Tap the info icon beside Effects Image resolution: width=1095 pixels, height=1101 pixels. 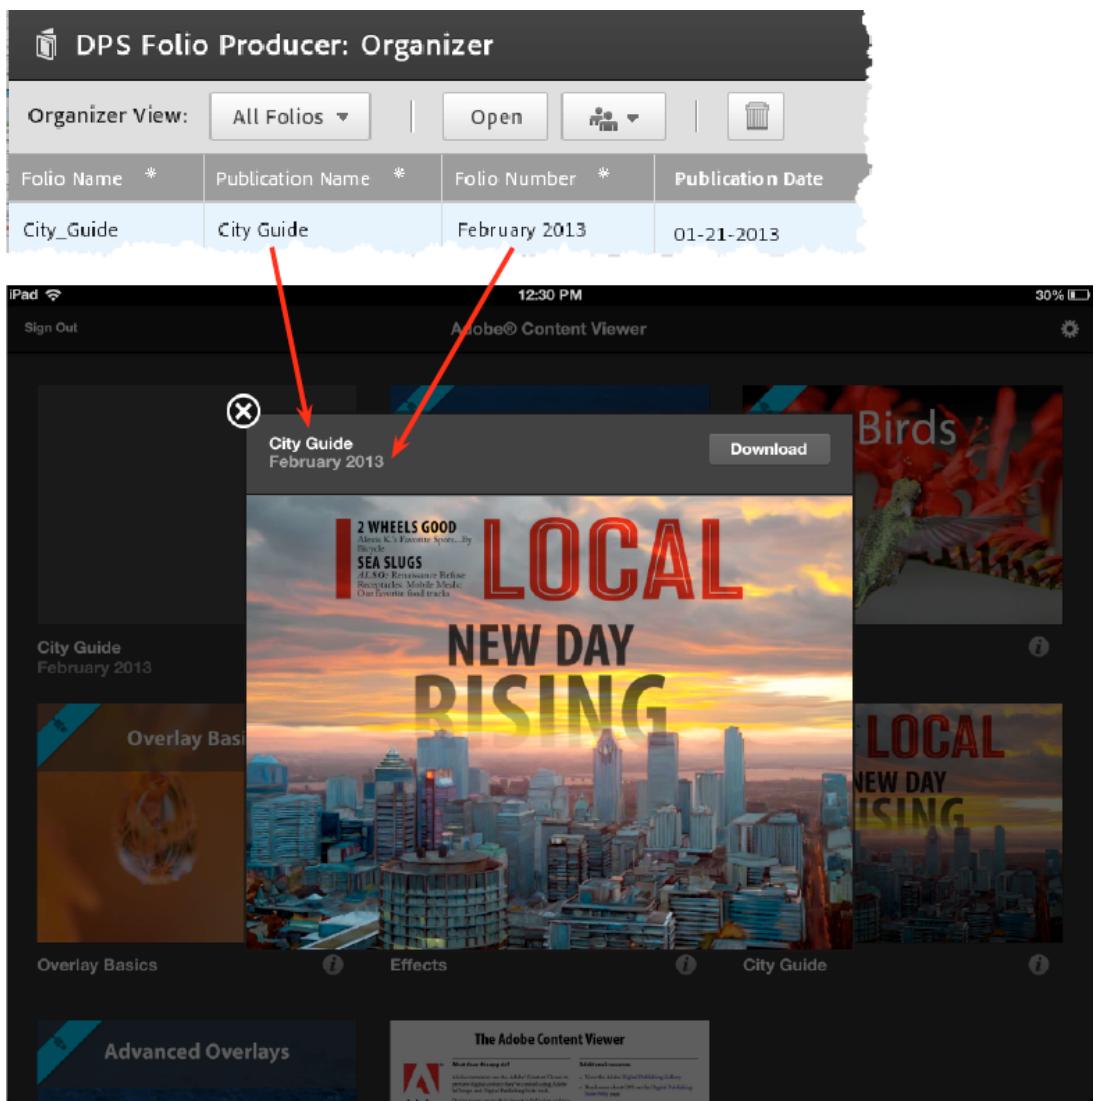coord(686,964)
